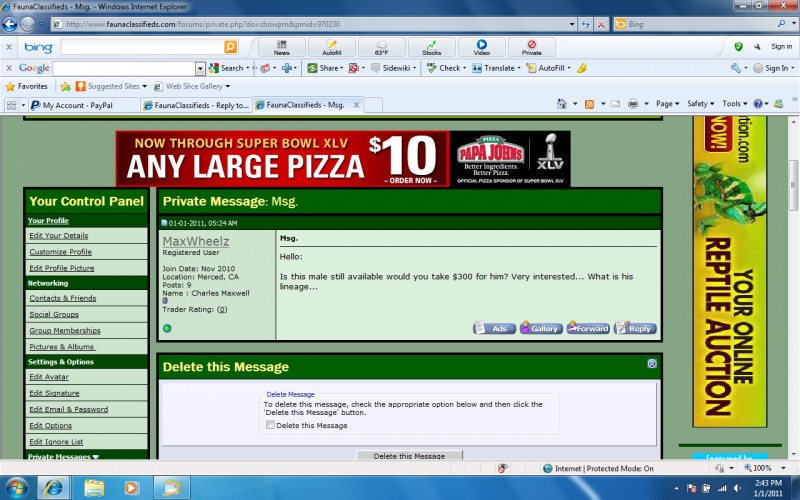Click in the Bing toolbar search field

pyautogui.click(x=142, y=47)
